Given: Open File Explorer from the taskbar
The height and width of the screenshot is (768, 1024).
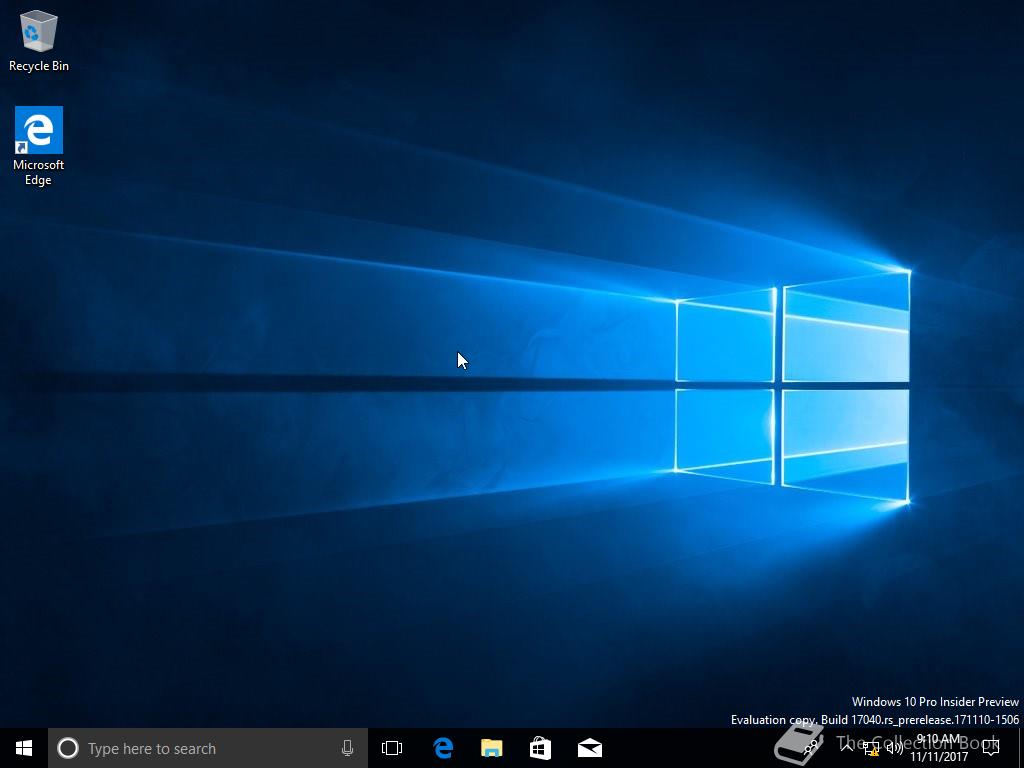Looking at the screenshot, I should 492,748.
